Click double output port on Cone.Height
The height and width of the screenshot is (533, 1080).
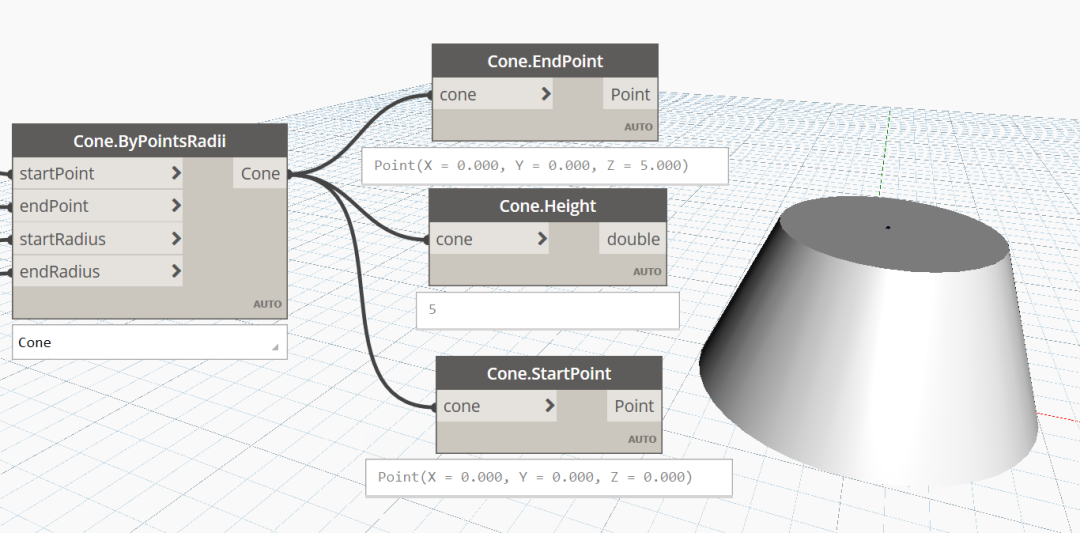coord(632,239)
